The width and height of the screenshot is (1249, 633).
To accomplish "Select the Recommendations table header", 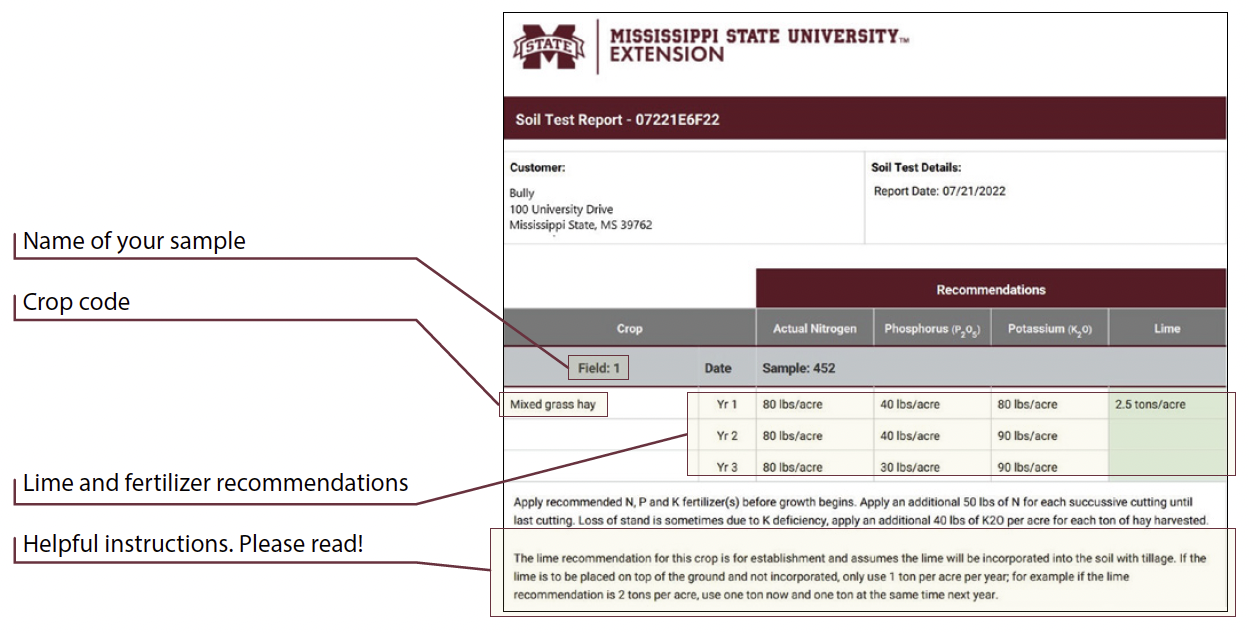I will point(990,290).
